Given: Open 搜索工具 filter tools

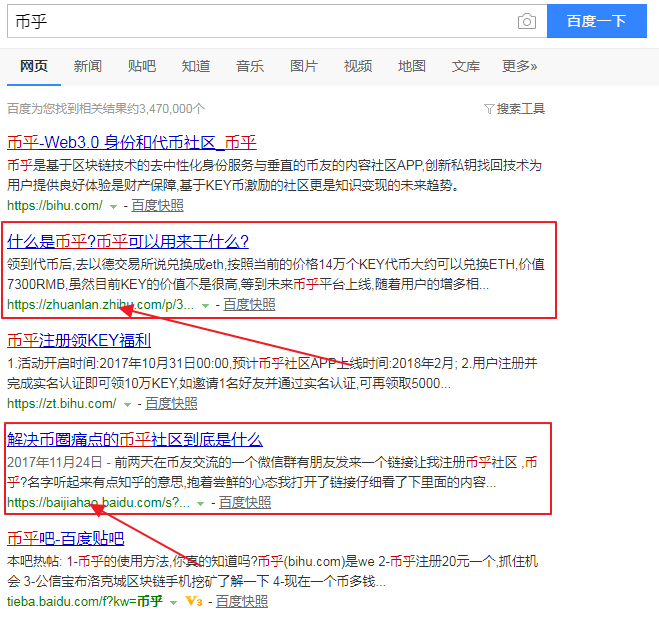Looking at the screenshot, I should pos(521,109).
